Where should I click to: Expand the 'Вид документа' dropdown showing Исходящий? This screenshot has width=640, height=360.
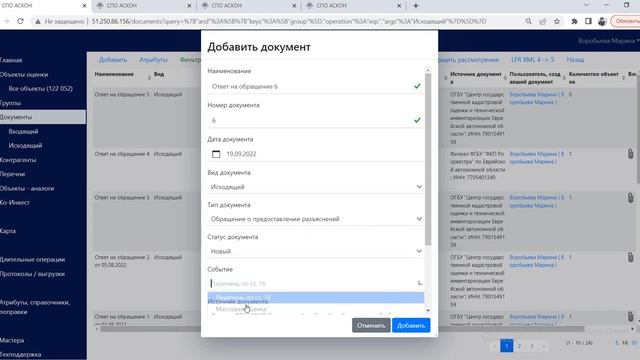tap(316, 187)
